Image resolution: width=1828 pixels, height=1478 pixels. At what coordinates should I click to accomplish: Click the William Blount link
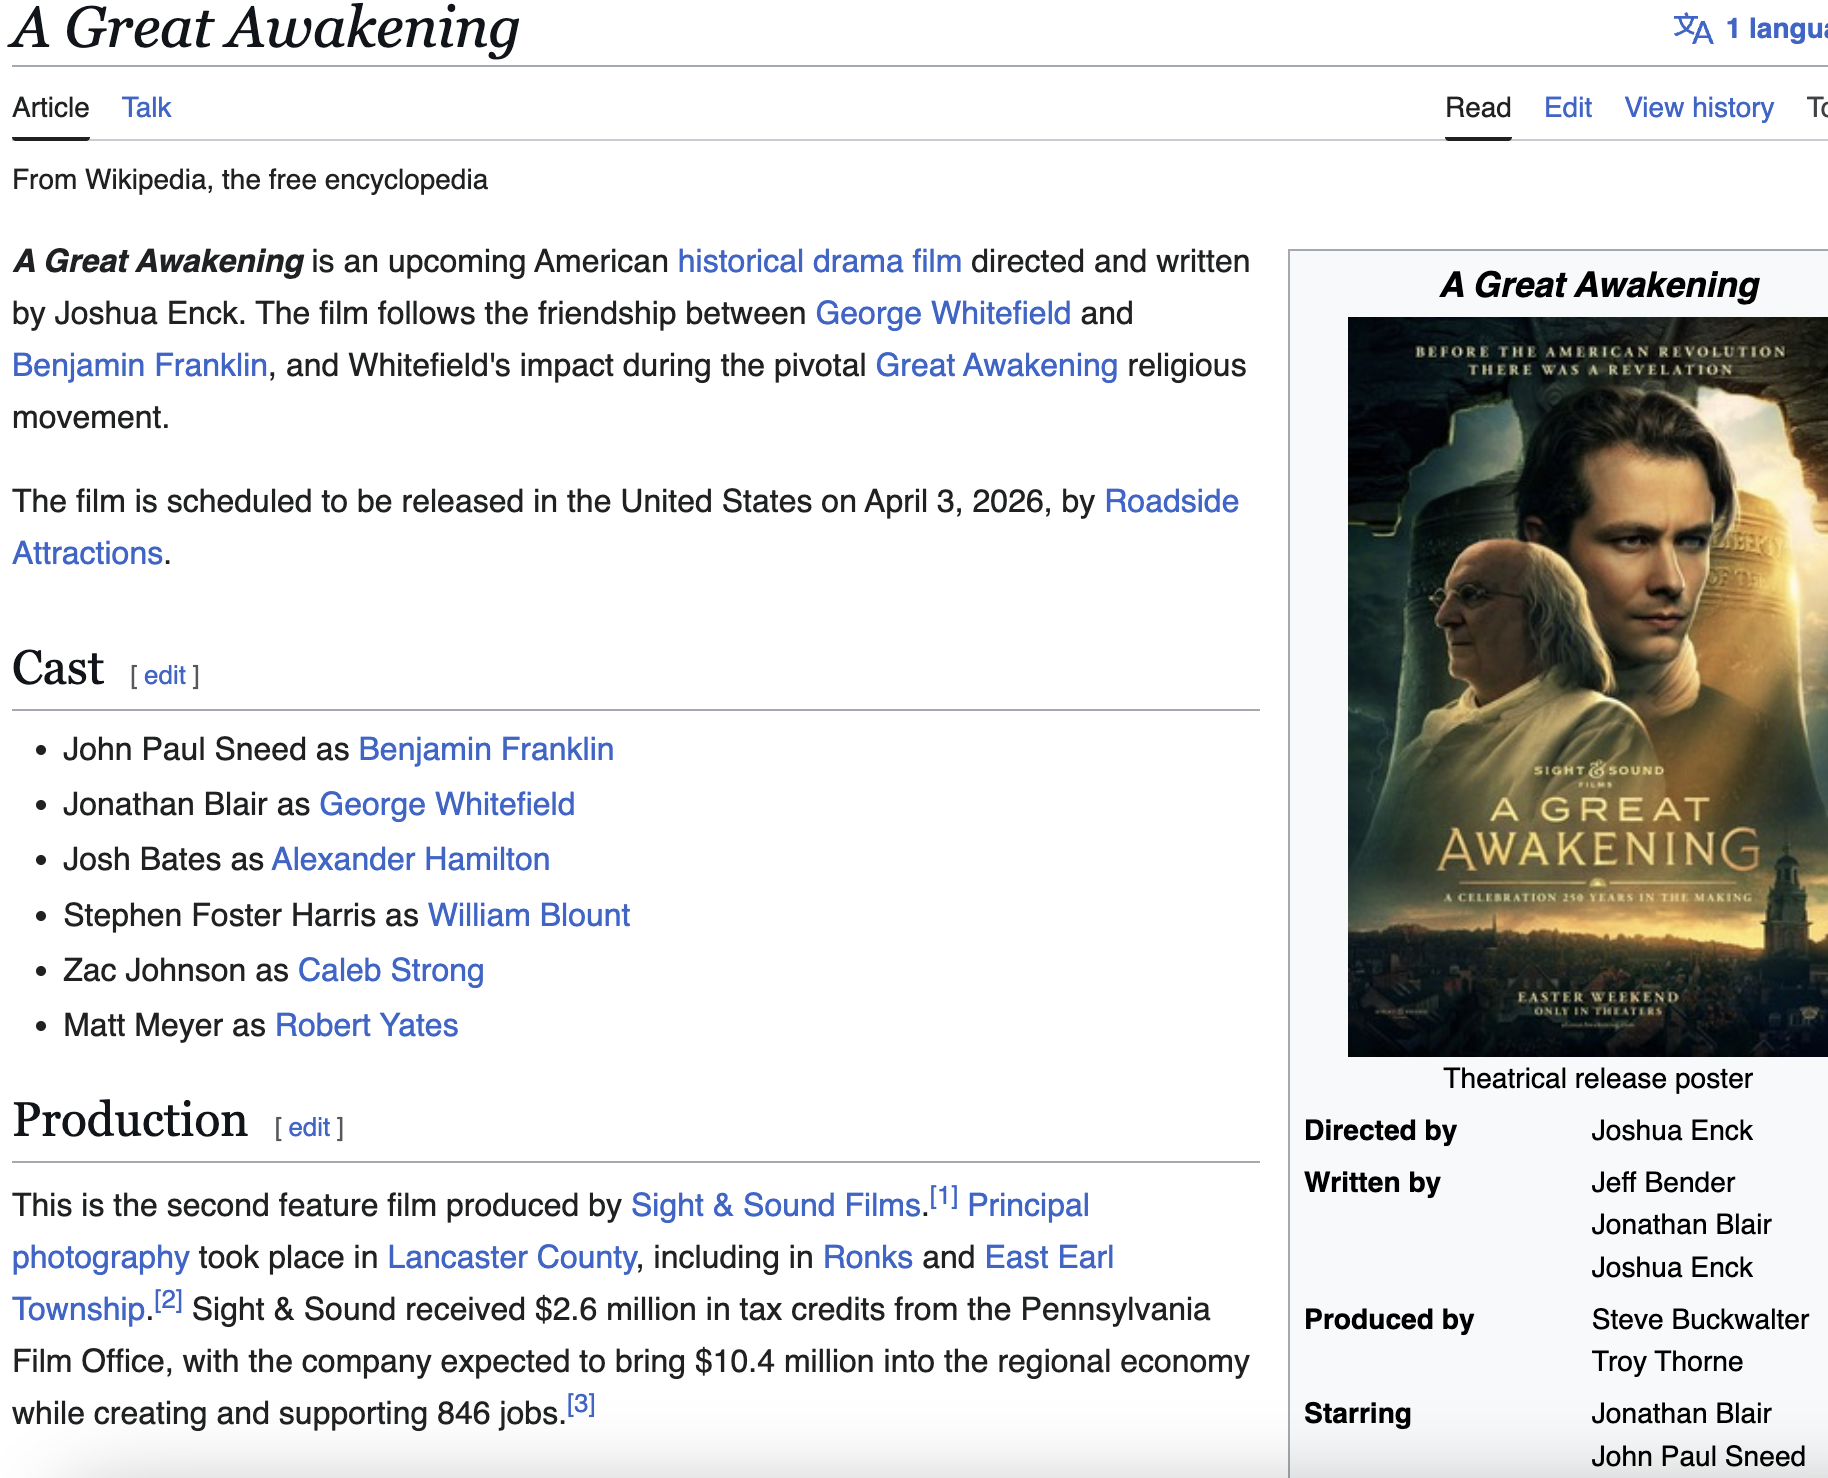coord(528,915)
